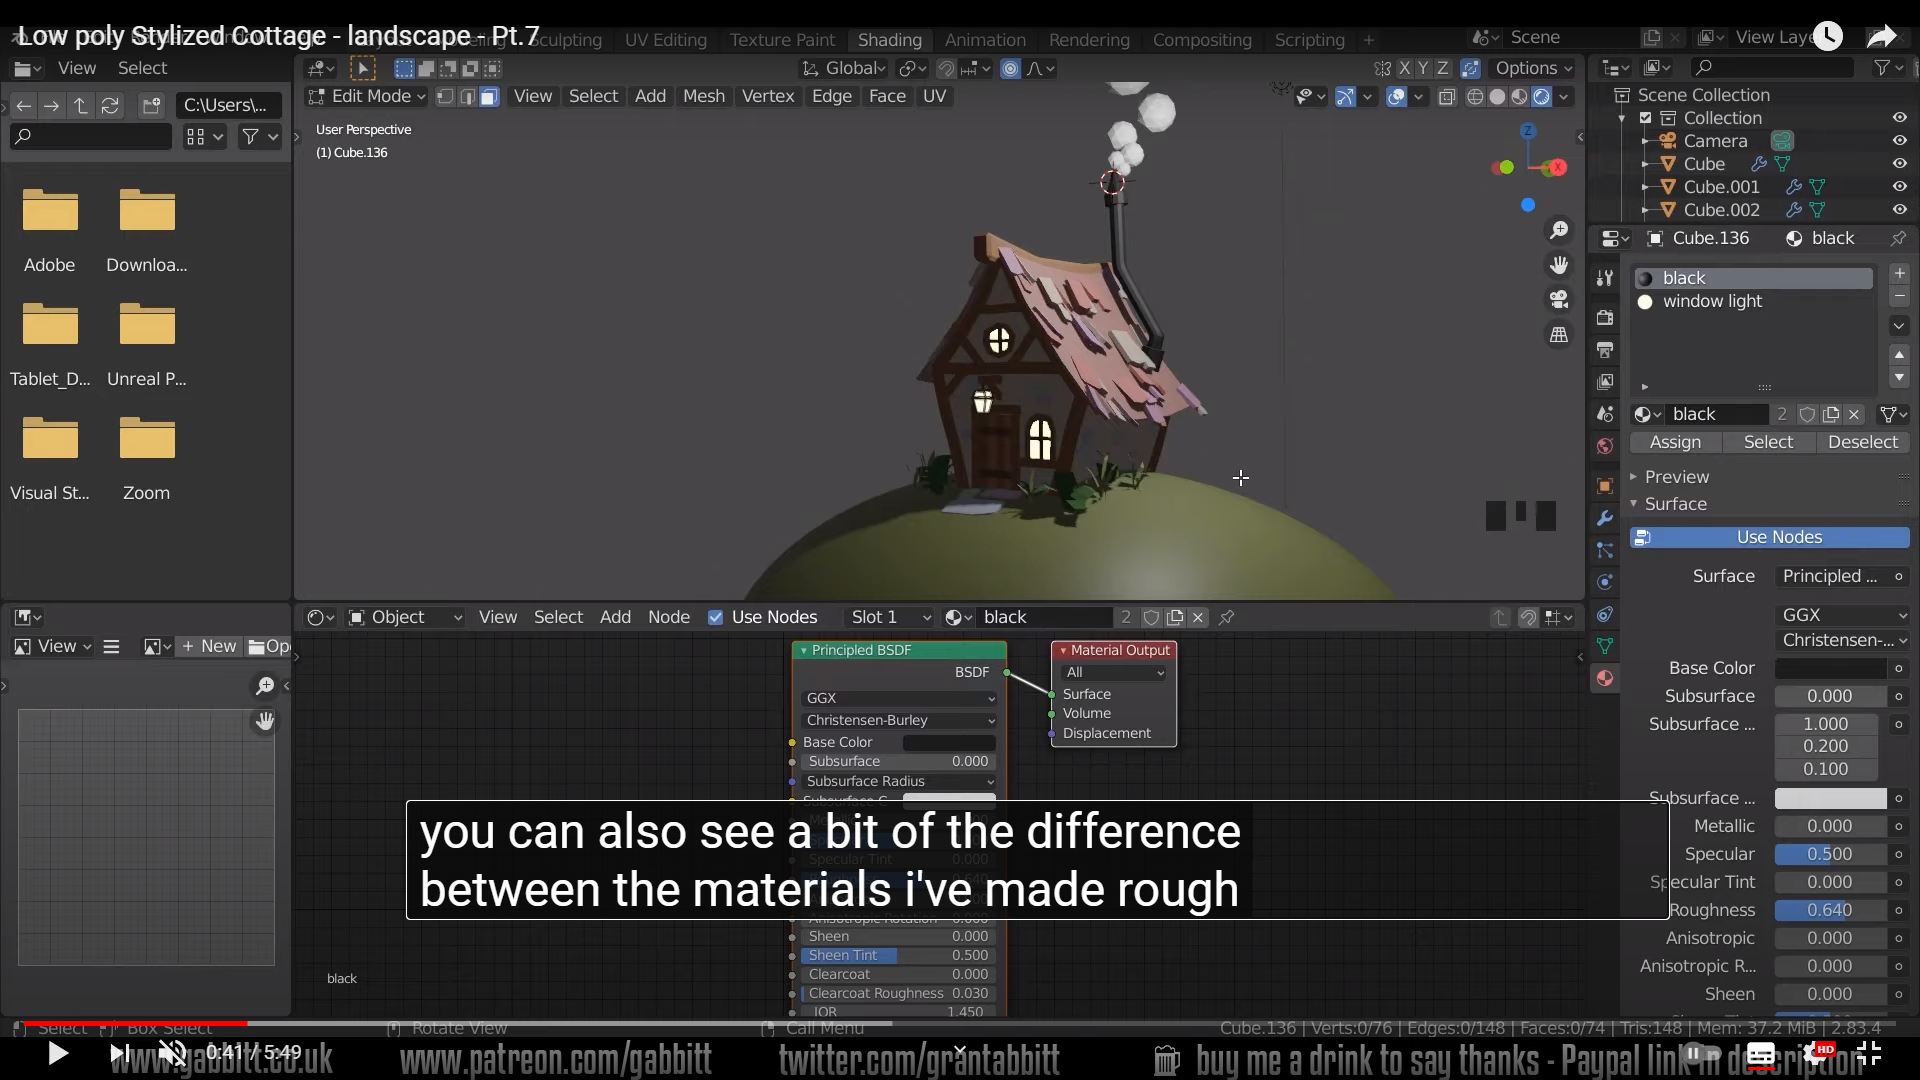Click the zoom magnifier gizmo in viewport

coord(1559,231)
